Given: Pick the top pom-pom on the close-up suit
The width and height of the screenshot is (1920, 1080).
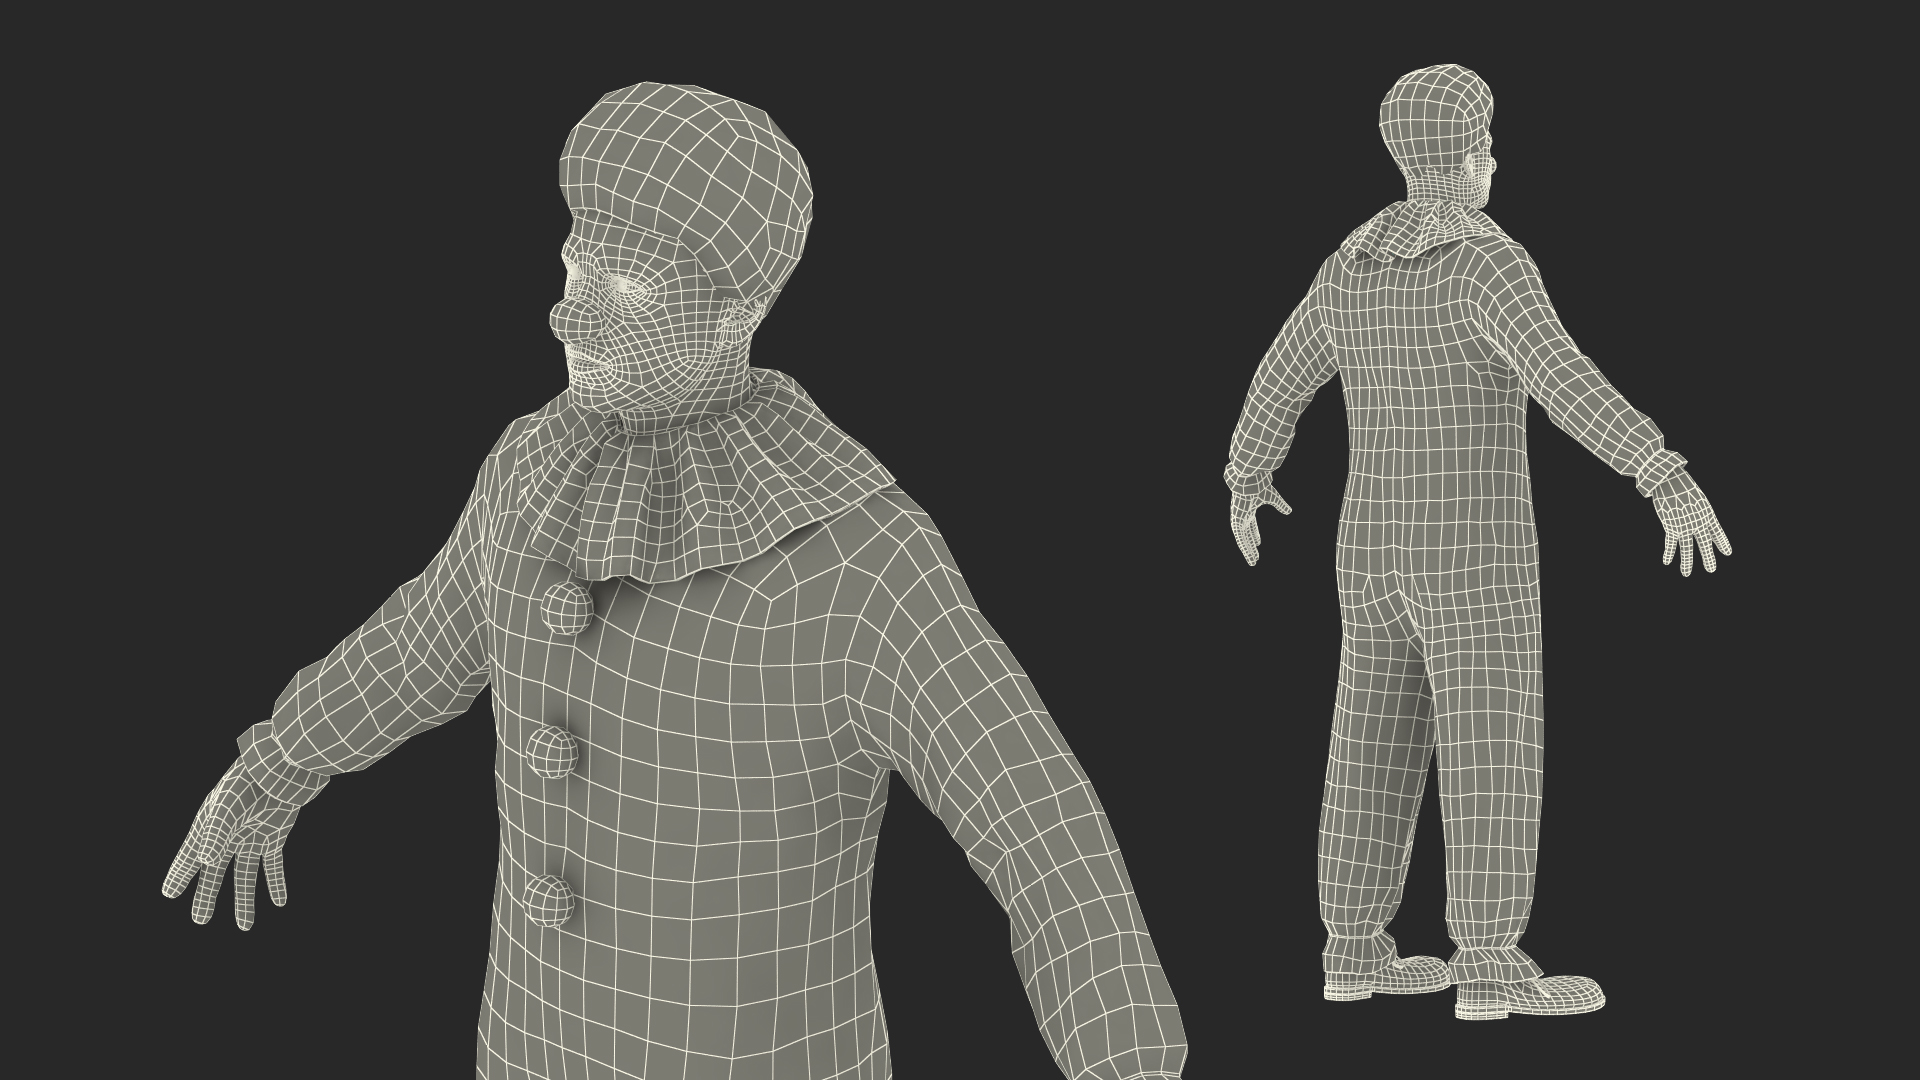Looking at the screenshot, I should [566, 607].
